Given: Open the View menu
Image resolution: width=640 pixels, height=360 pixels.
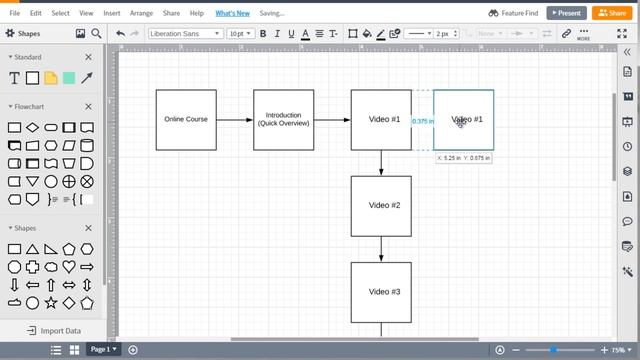Looking at the screenshot, I should [x=86, y=13].
